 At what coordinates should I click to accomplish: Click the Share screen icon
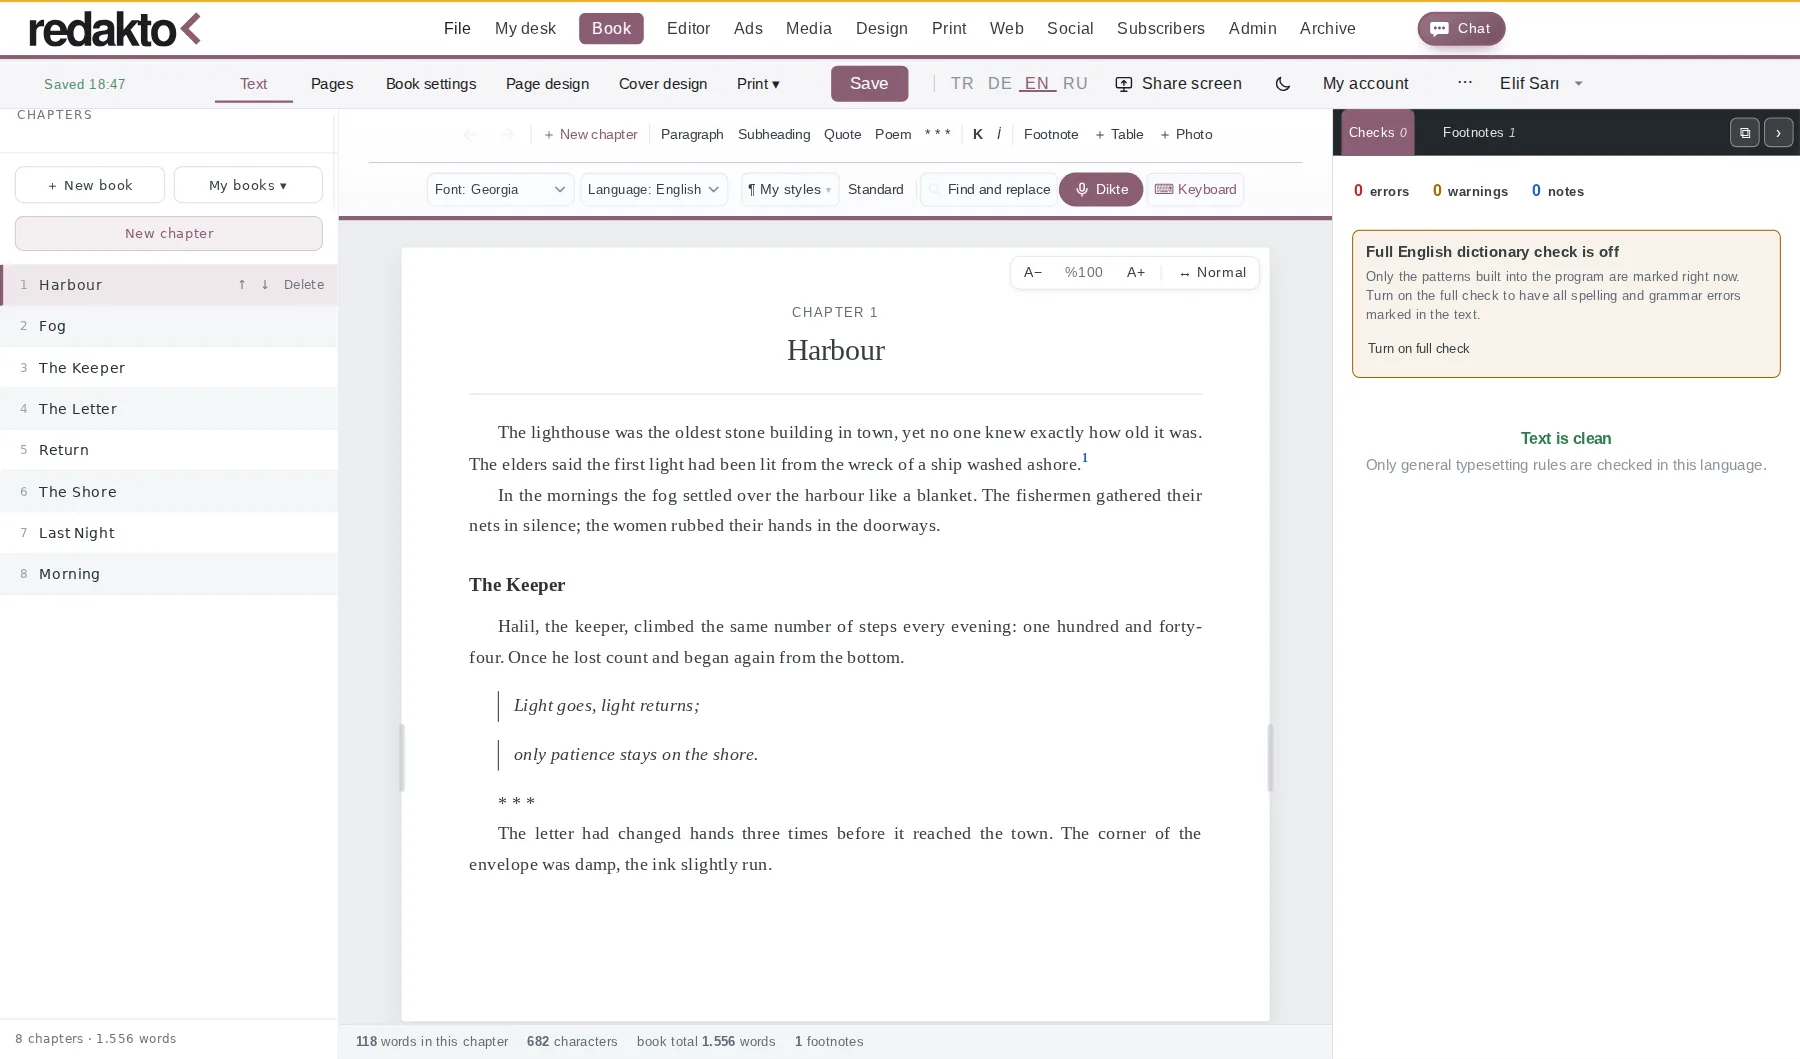click(x=1124, y=84)
